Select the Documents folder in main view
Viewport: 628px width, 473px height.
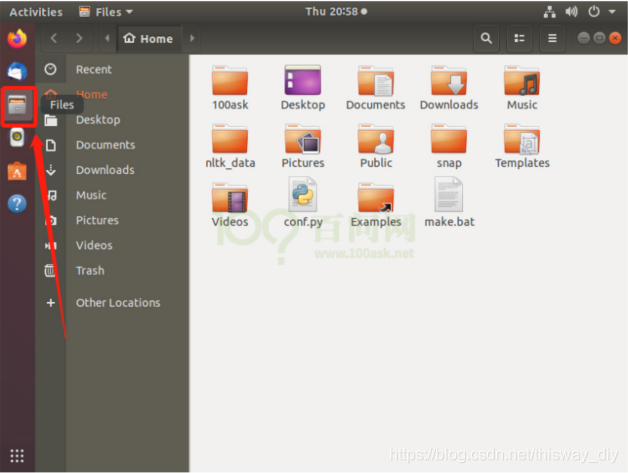pyautogui.click(x=376, y=88)
